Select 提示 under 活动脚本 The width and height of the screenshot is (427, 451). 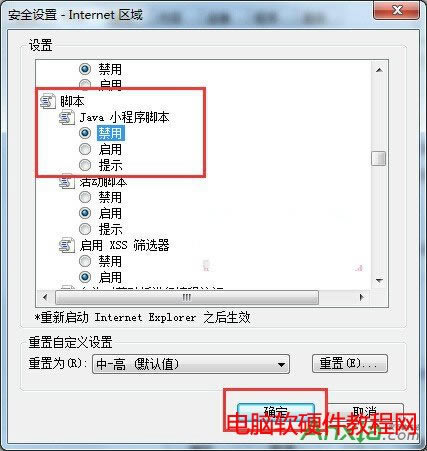[x=85, y=229]
